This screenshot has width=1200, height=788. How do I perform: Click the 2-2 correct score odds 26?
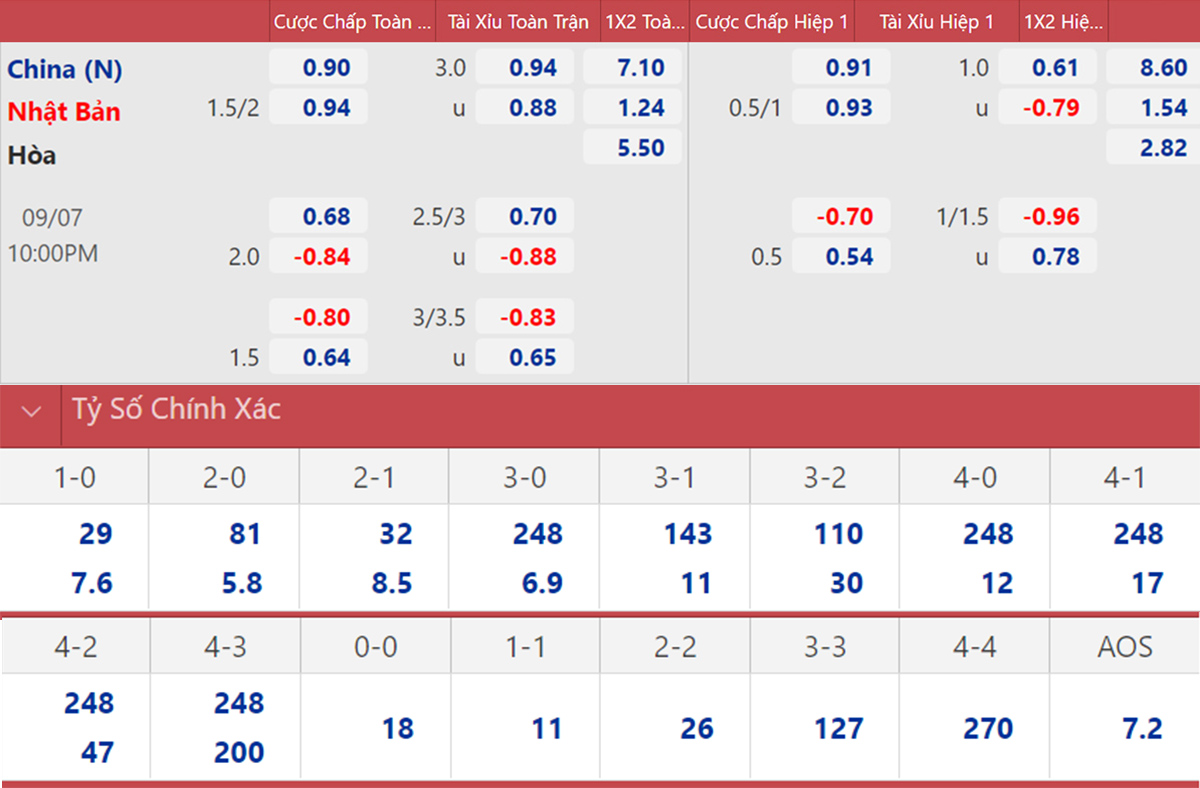tap(696, 728)
